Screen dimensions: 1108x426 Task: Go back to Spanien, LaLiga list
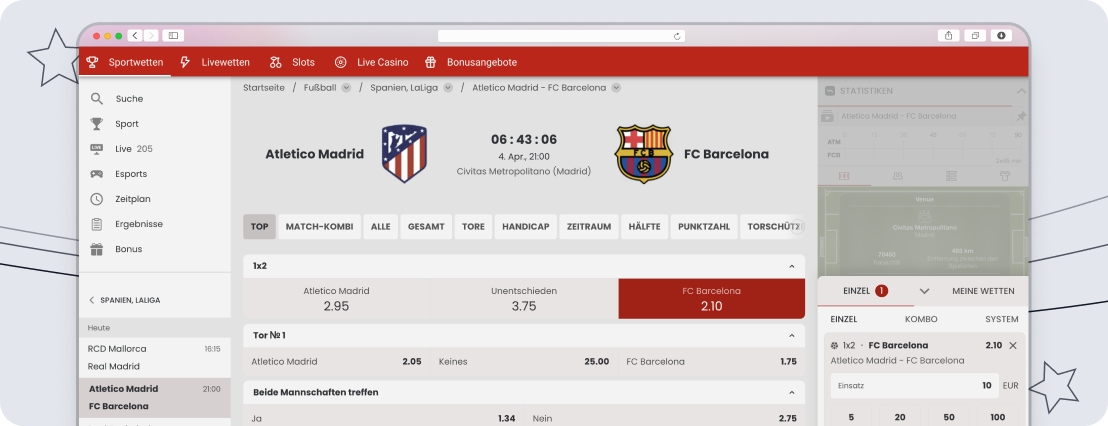pos(92,300)
